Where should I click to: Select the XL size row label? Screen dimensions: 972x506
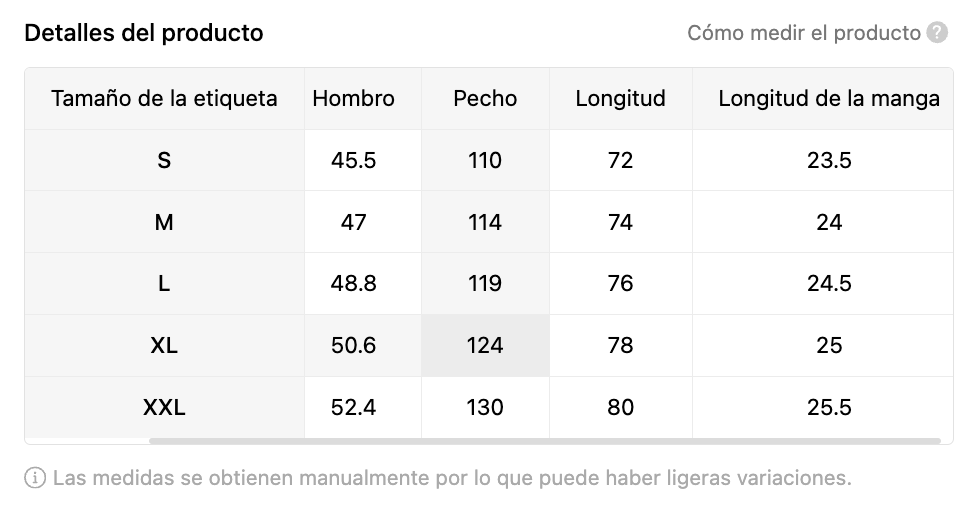164,345
